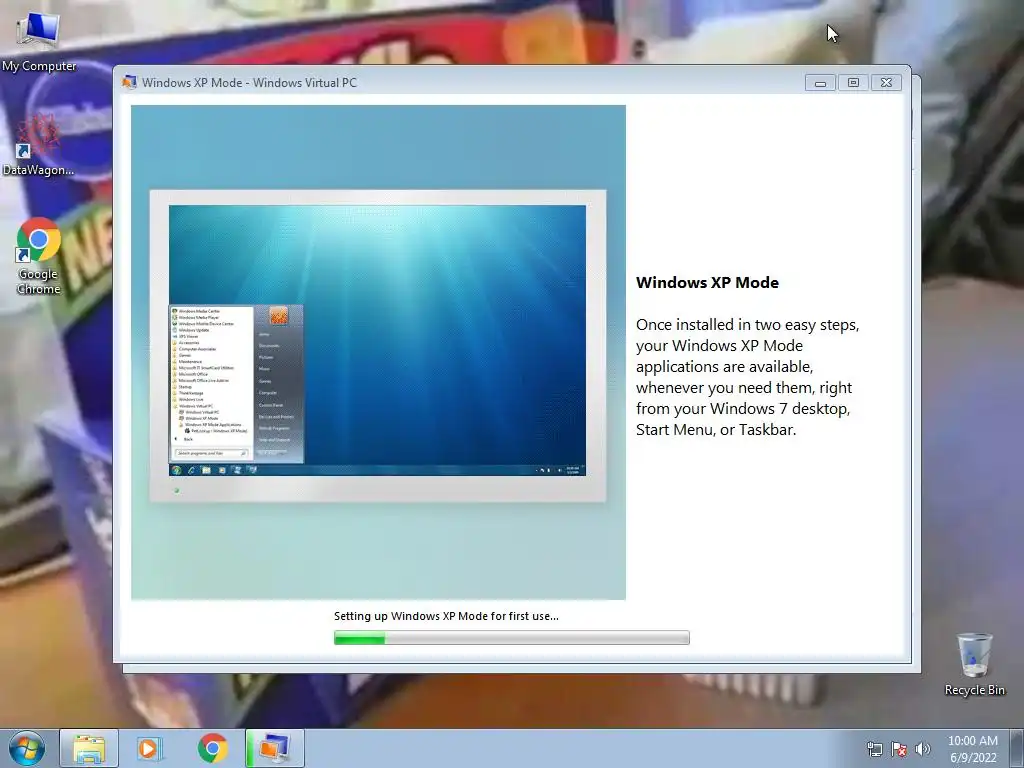Image resolution: width=1024 pixels, height=768 pixels.
Task: Click the green setup progress bar
Action: pos(511,637)
